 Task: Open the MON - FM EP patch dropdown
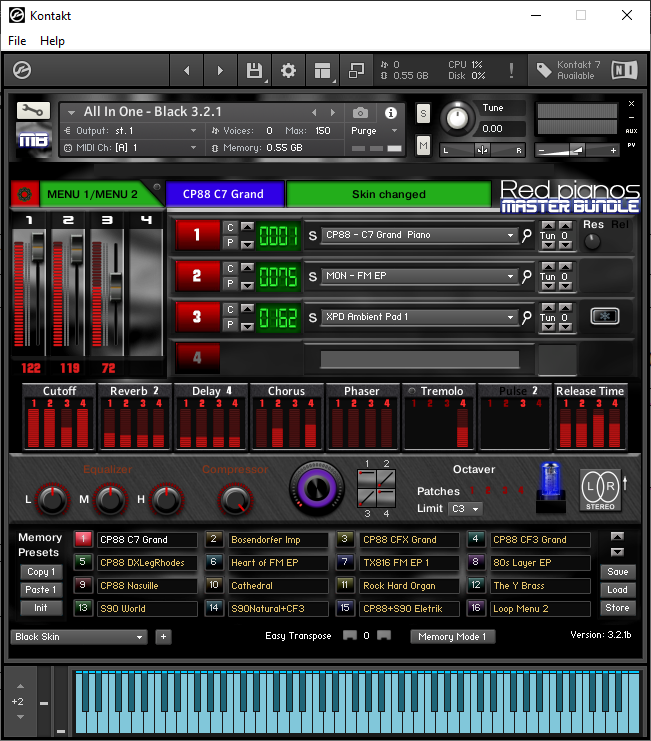(x=419, y=276)
